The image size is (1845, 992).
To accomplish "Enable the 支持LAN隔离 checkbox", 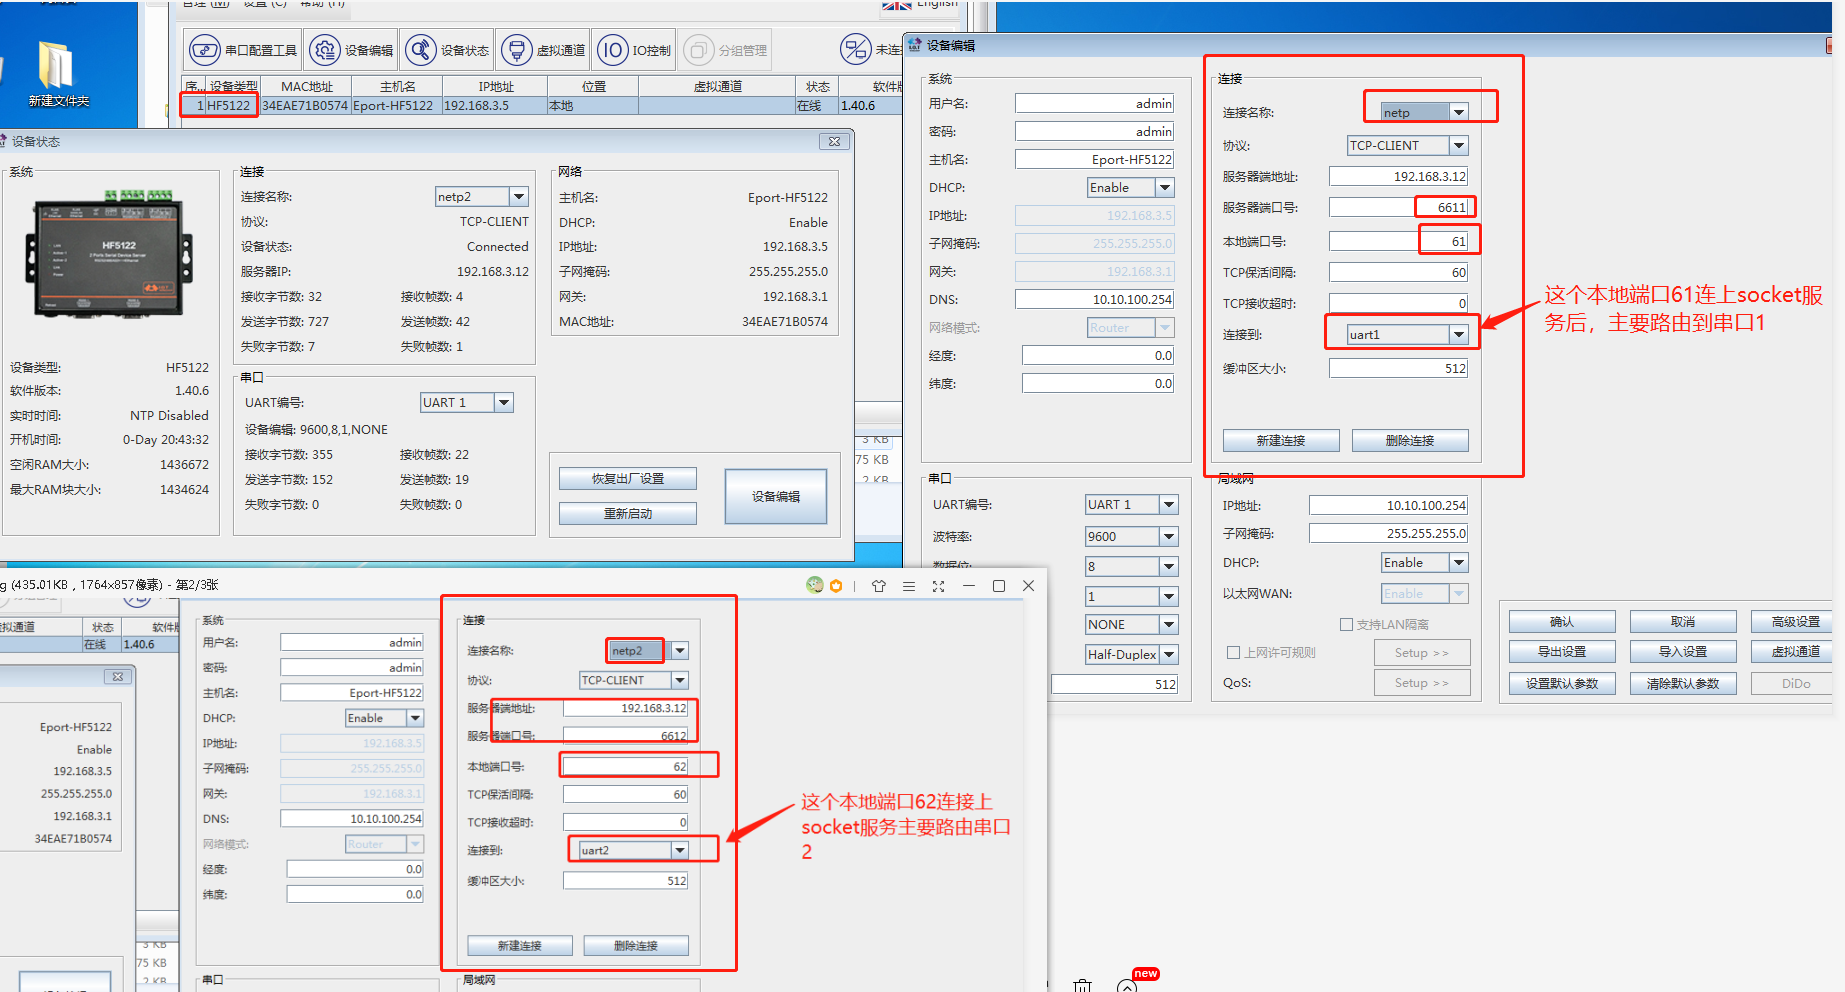I will point(1346,624).
